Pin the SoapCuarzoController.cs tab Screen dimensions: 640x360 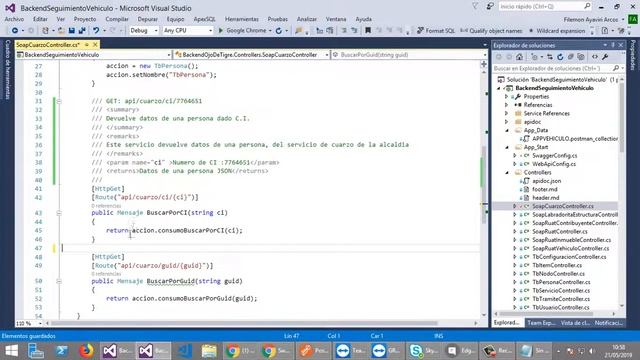87,44
